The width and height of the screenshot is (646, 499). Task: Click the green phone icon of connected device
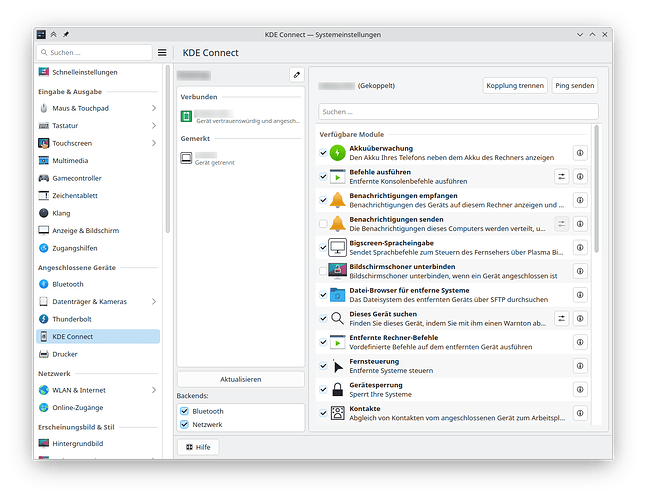pyautogui.click(x=186, y=116)
